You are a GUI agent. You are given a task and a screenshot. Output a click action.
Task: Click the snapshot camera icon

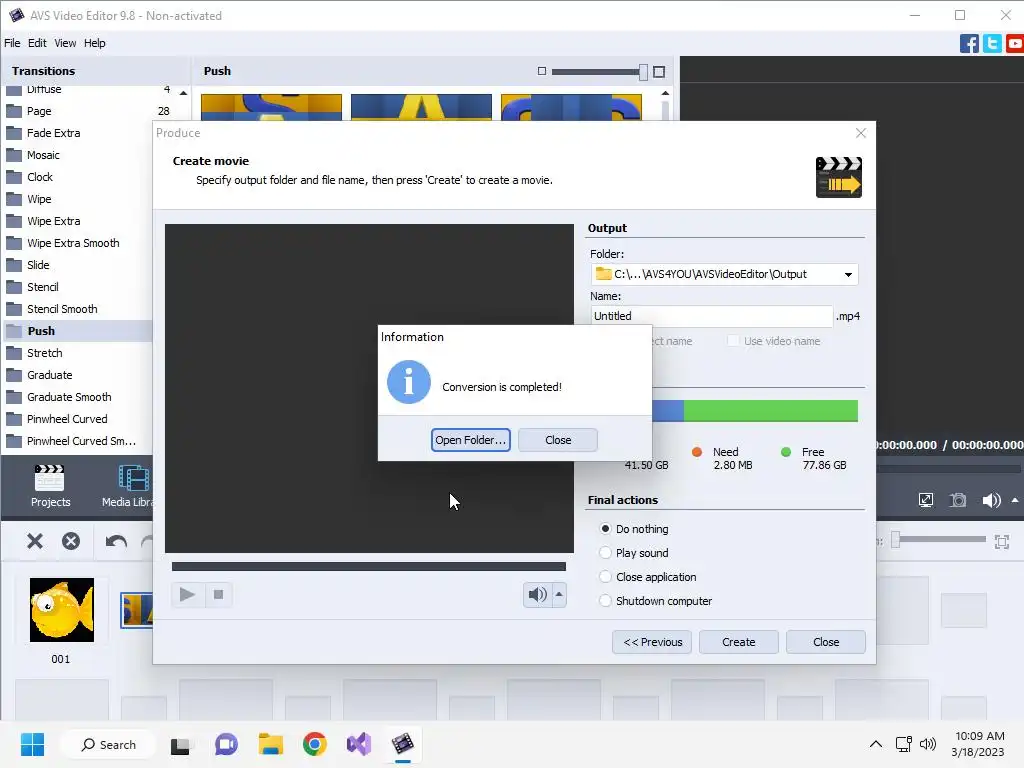958,500
